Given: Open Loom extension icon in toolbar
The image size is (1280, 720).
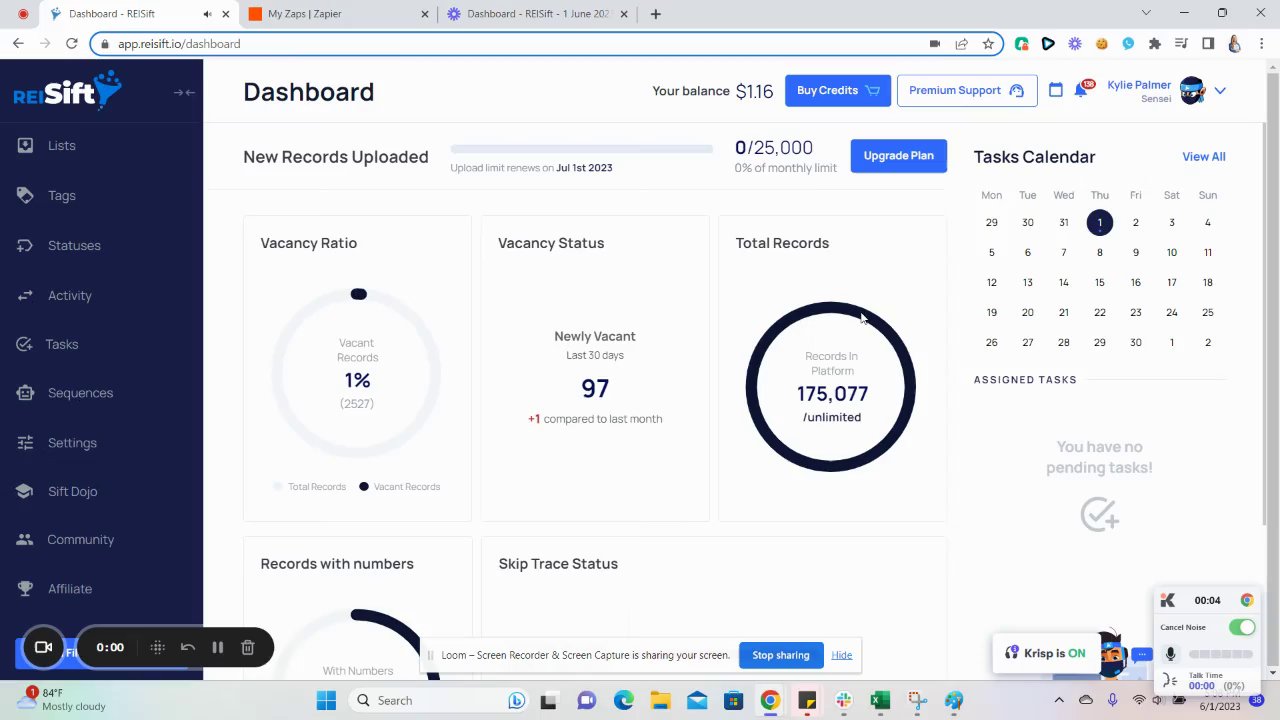Looking at the screenshot, I should pos(1075,44).
